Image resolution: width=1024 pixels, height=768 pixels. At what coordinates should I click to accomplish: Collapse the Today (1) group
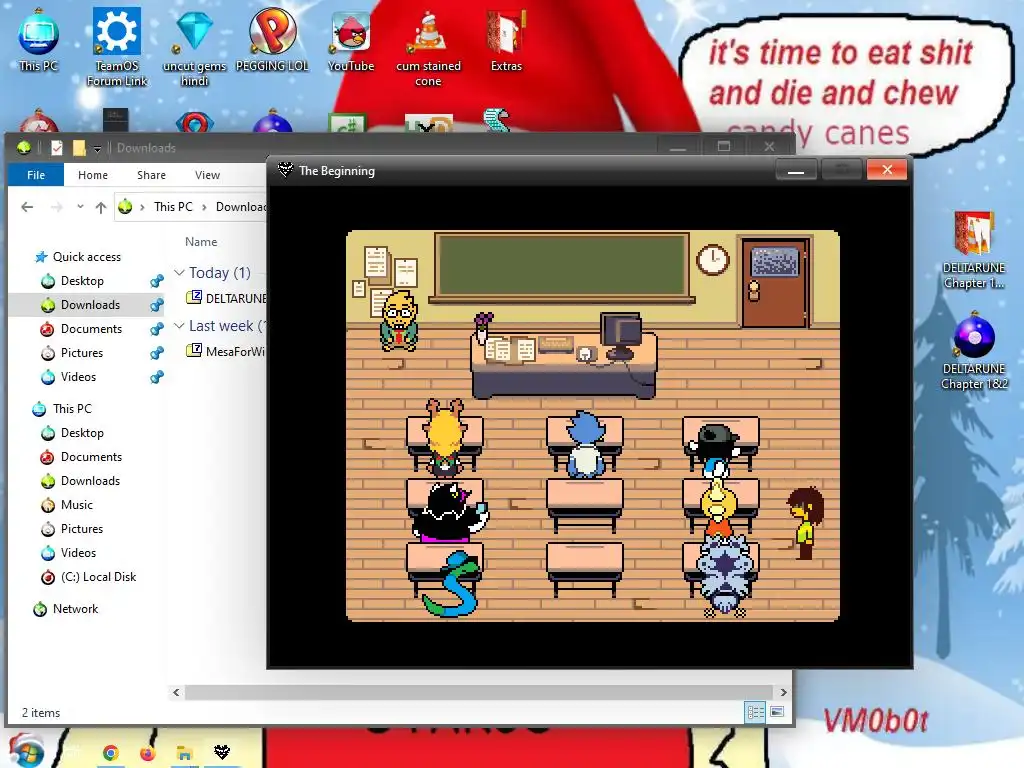[x=179, y=272]
